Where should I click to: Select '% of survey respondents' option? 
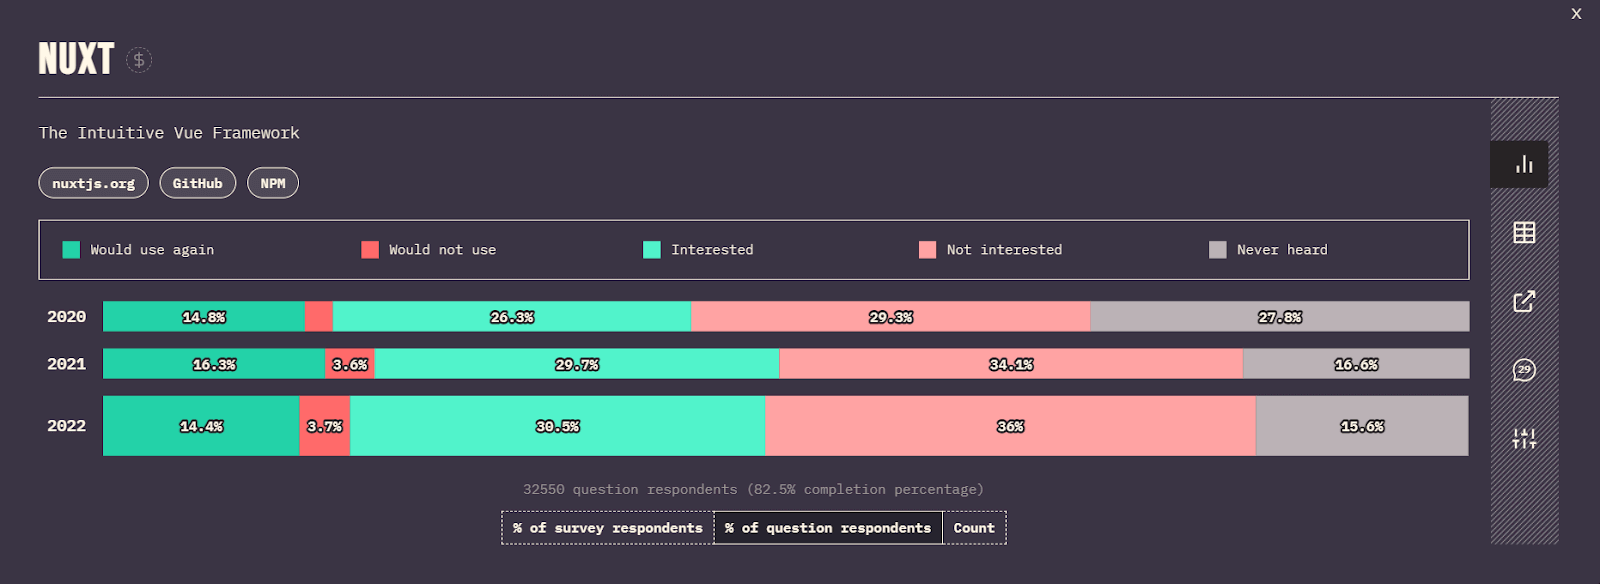[607, 528]
